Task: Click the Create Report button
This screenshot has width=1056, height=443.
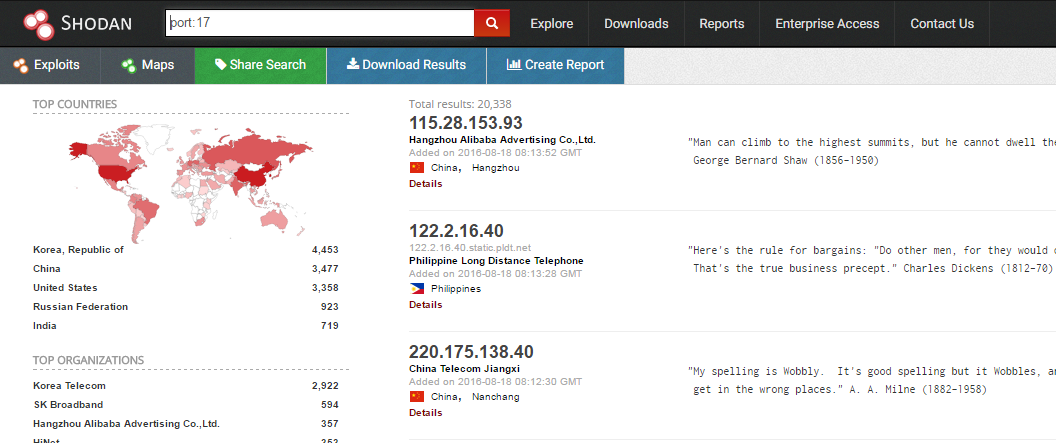Action: tap(555, 65)
